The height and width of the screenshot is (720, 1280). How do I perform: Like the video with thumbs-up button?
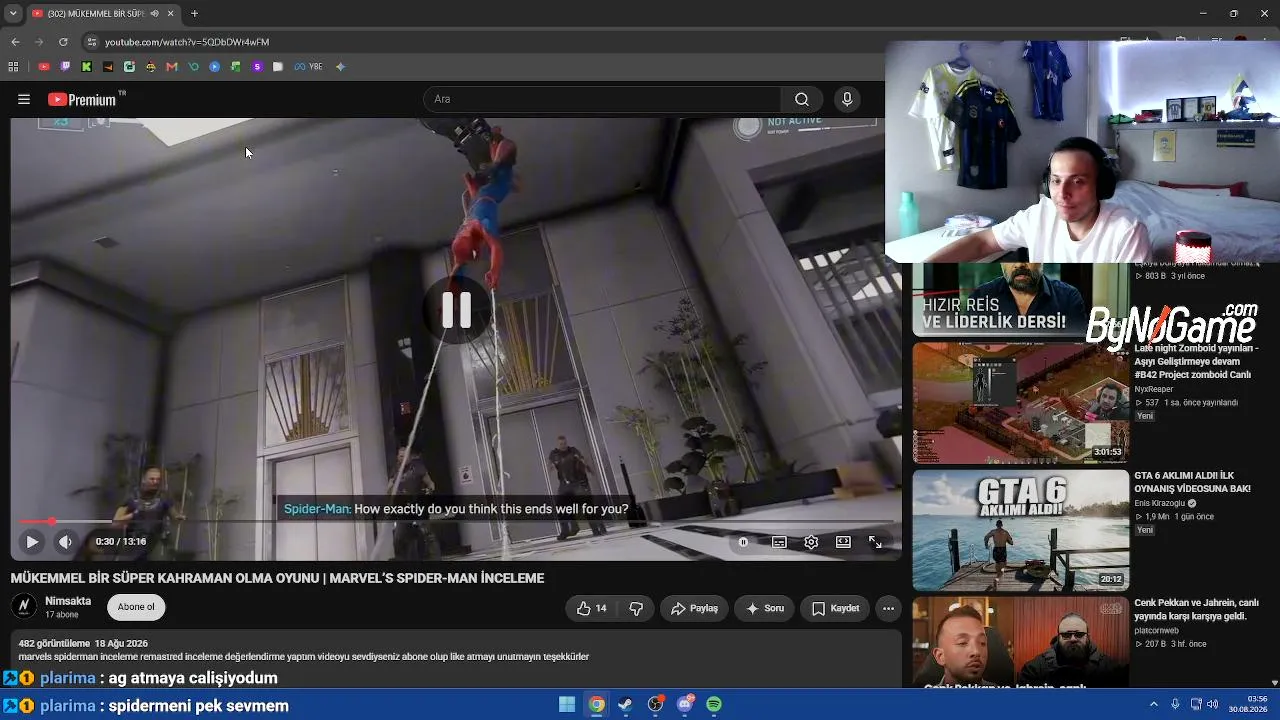[x=592, y=608]
